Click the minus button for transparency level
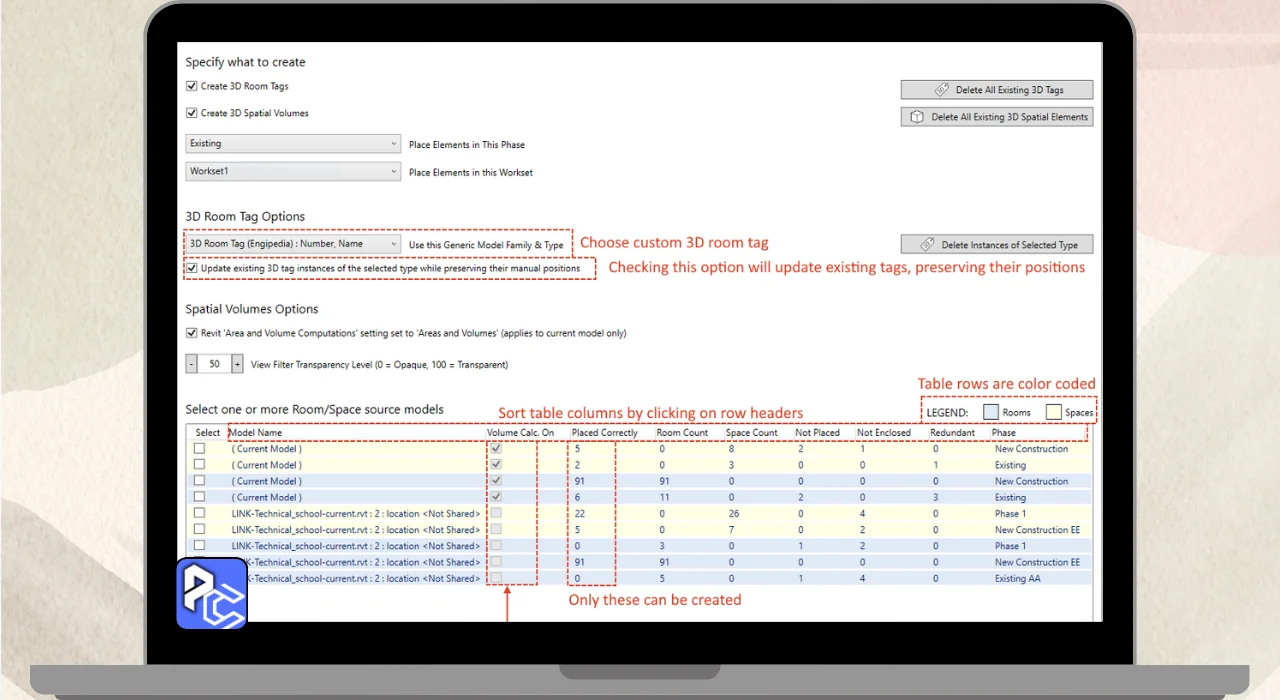This screenshot has height=700, width=1280. pyautogui.click(x=191, y=365)
